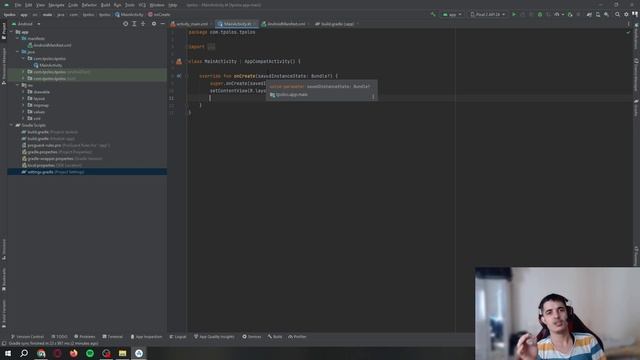Open the TODO tool window
The height and width of the screenshot is (360, 640).
pyautogui.click(x=60, y=337)
